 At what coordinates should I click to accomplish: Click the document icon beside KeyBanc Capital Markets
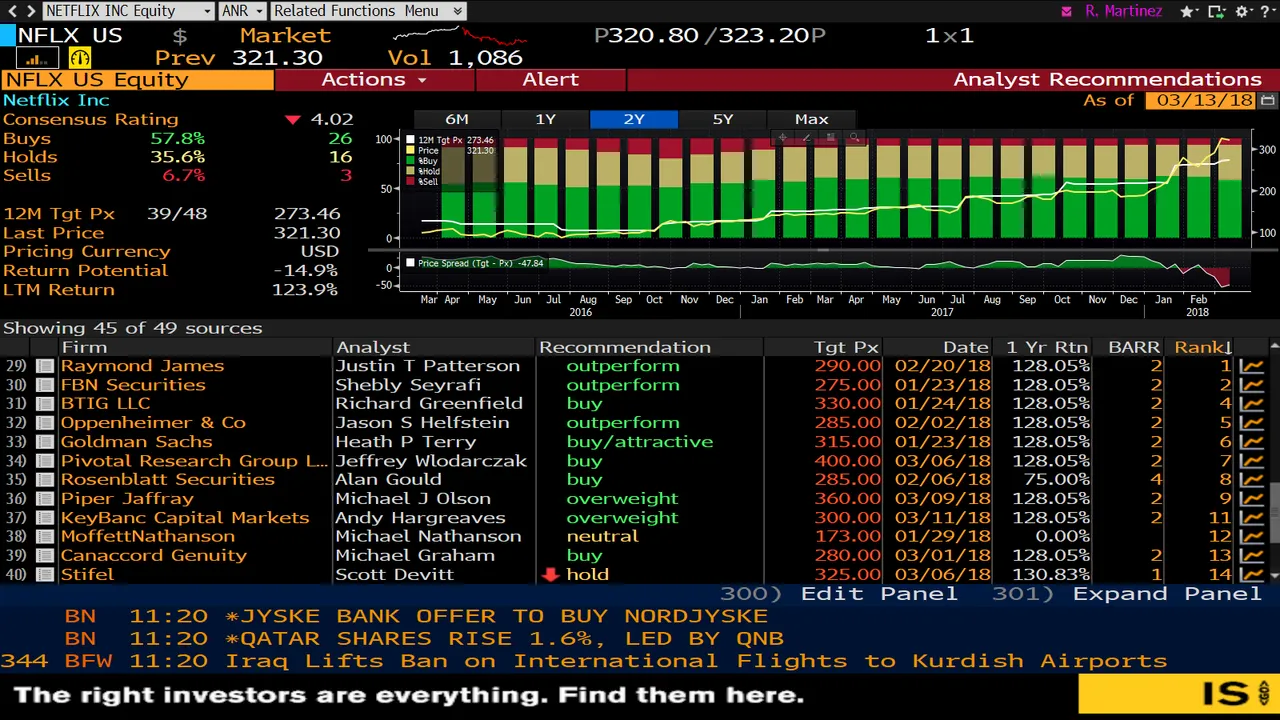(45, 518)
